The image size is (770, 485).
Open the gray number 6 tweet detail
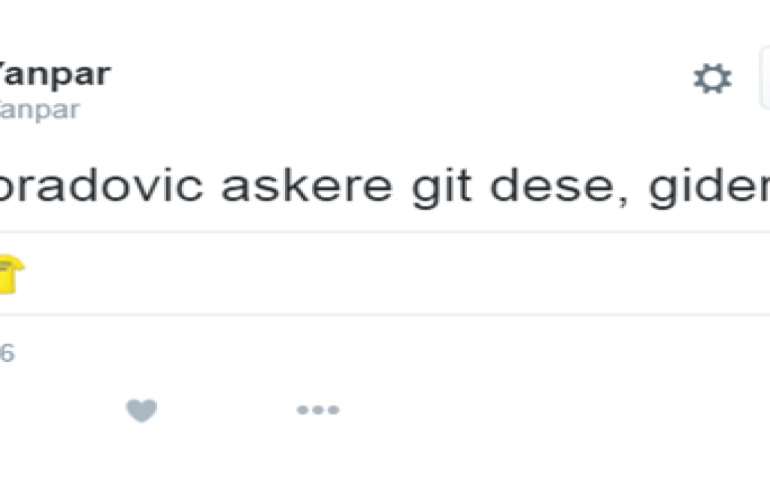point(7,353)
